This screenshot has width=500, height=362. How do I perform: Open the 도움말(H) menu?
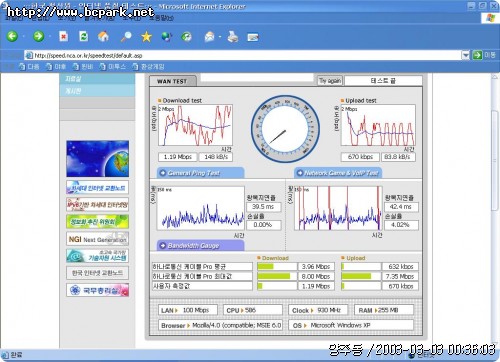pyautogui.click(x=161, y=18)
